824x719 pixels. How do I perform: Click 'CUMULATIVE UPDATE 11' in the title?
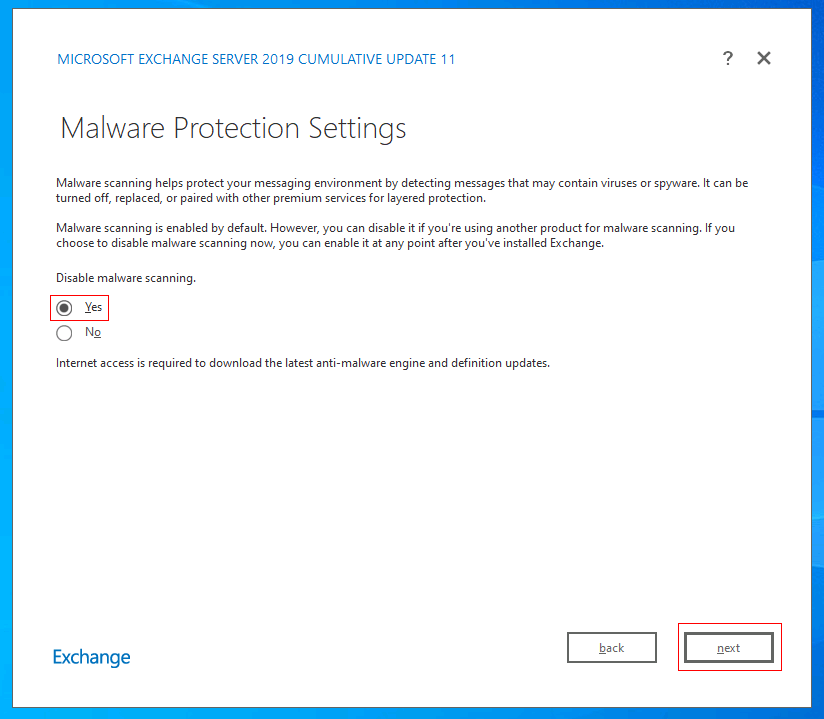coord(376,59)
